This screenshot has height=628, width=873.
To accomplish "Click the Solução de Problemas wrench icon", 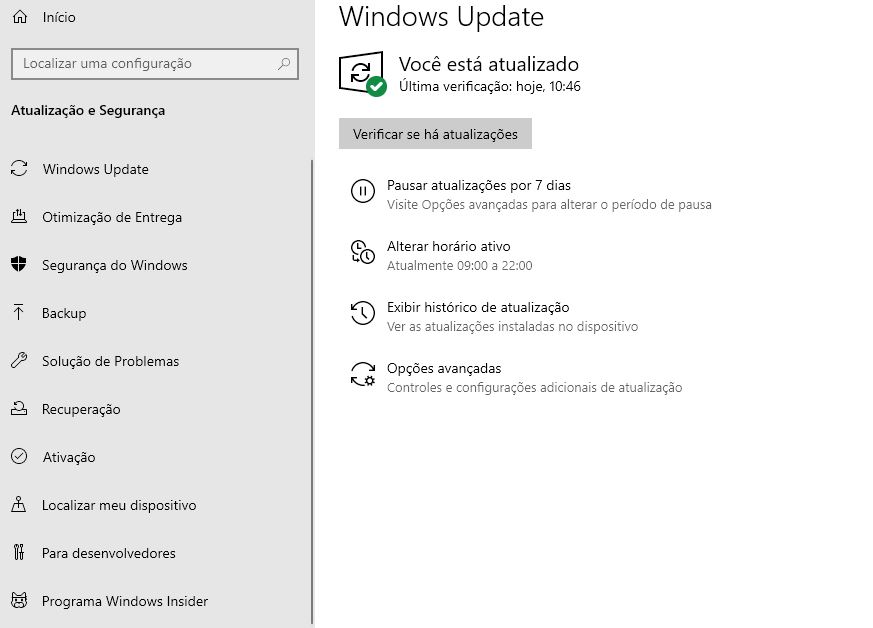I will tap(19, 360).
